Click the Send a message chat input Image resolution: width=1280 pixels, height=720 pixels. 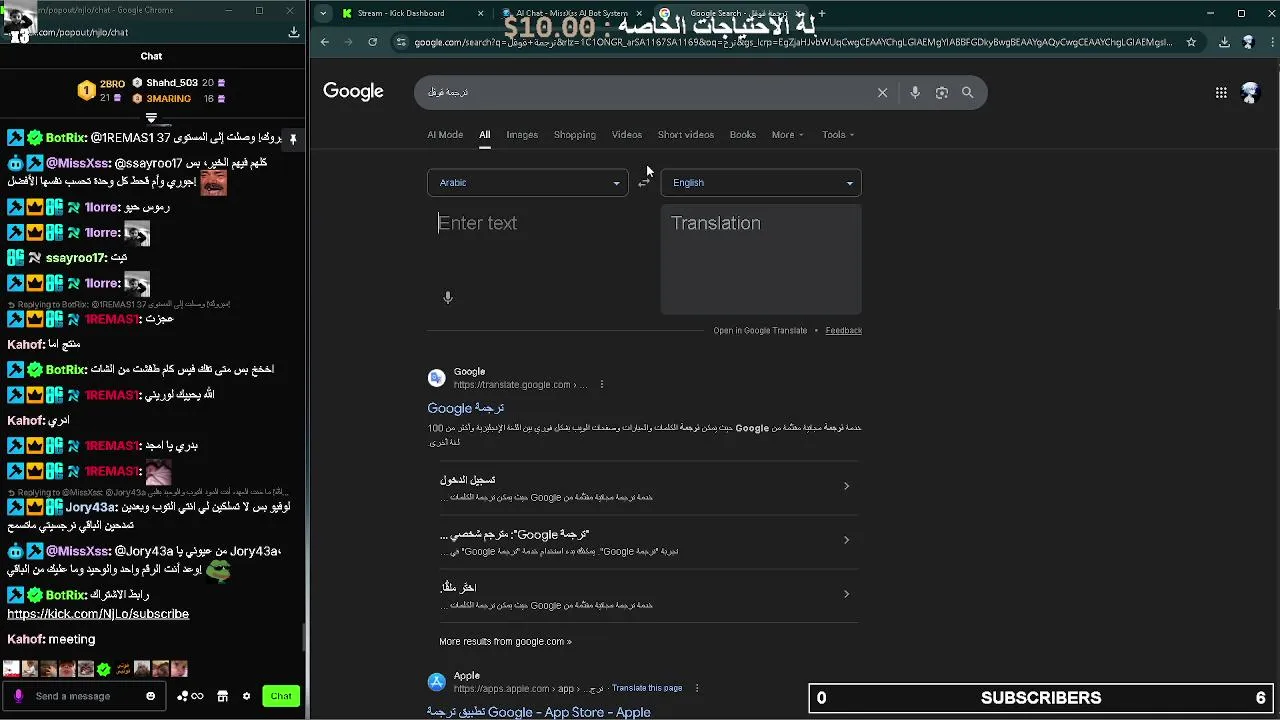85,696
